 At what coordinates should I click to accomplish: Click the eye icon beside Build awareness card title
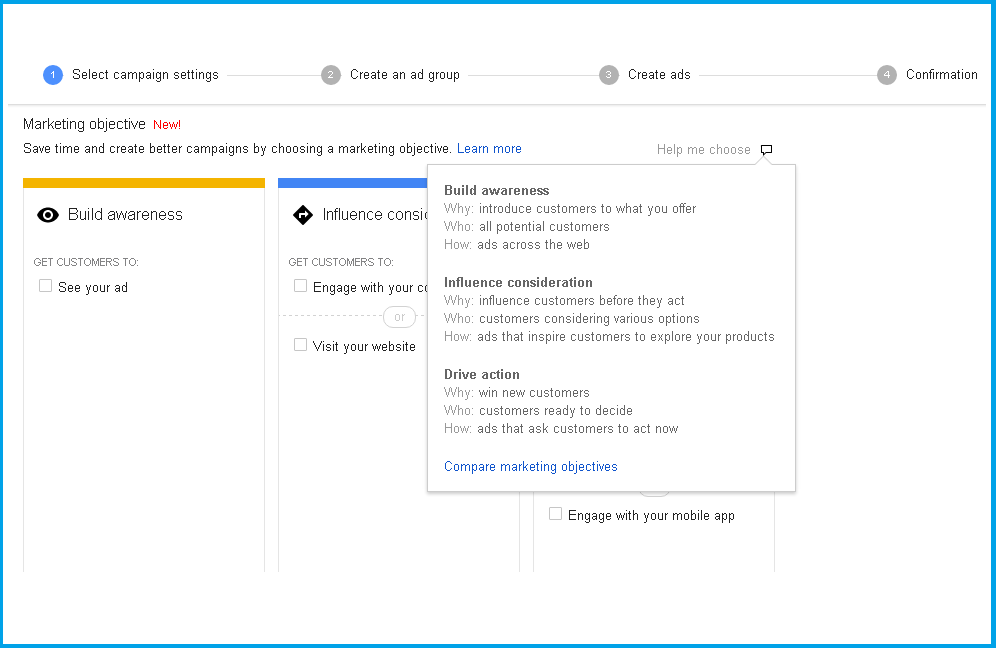point(48,215)
